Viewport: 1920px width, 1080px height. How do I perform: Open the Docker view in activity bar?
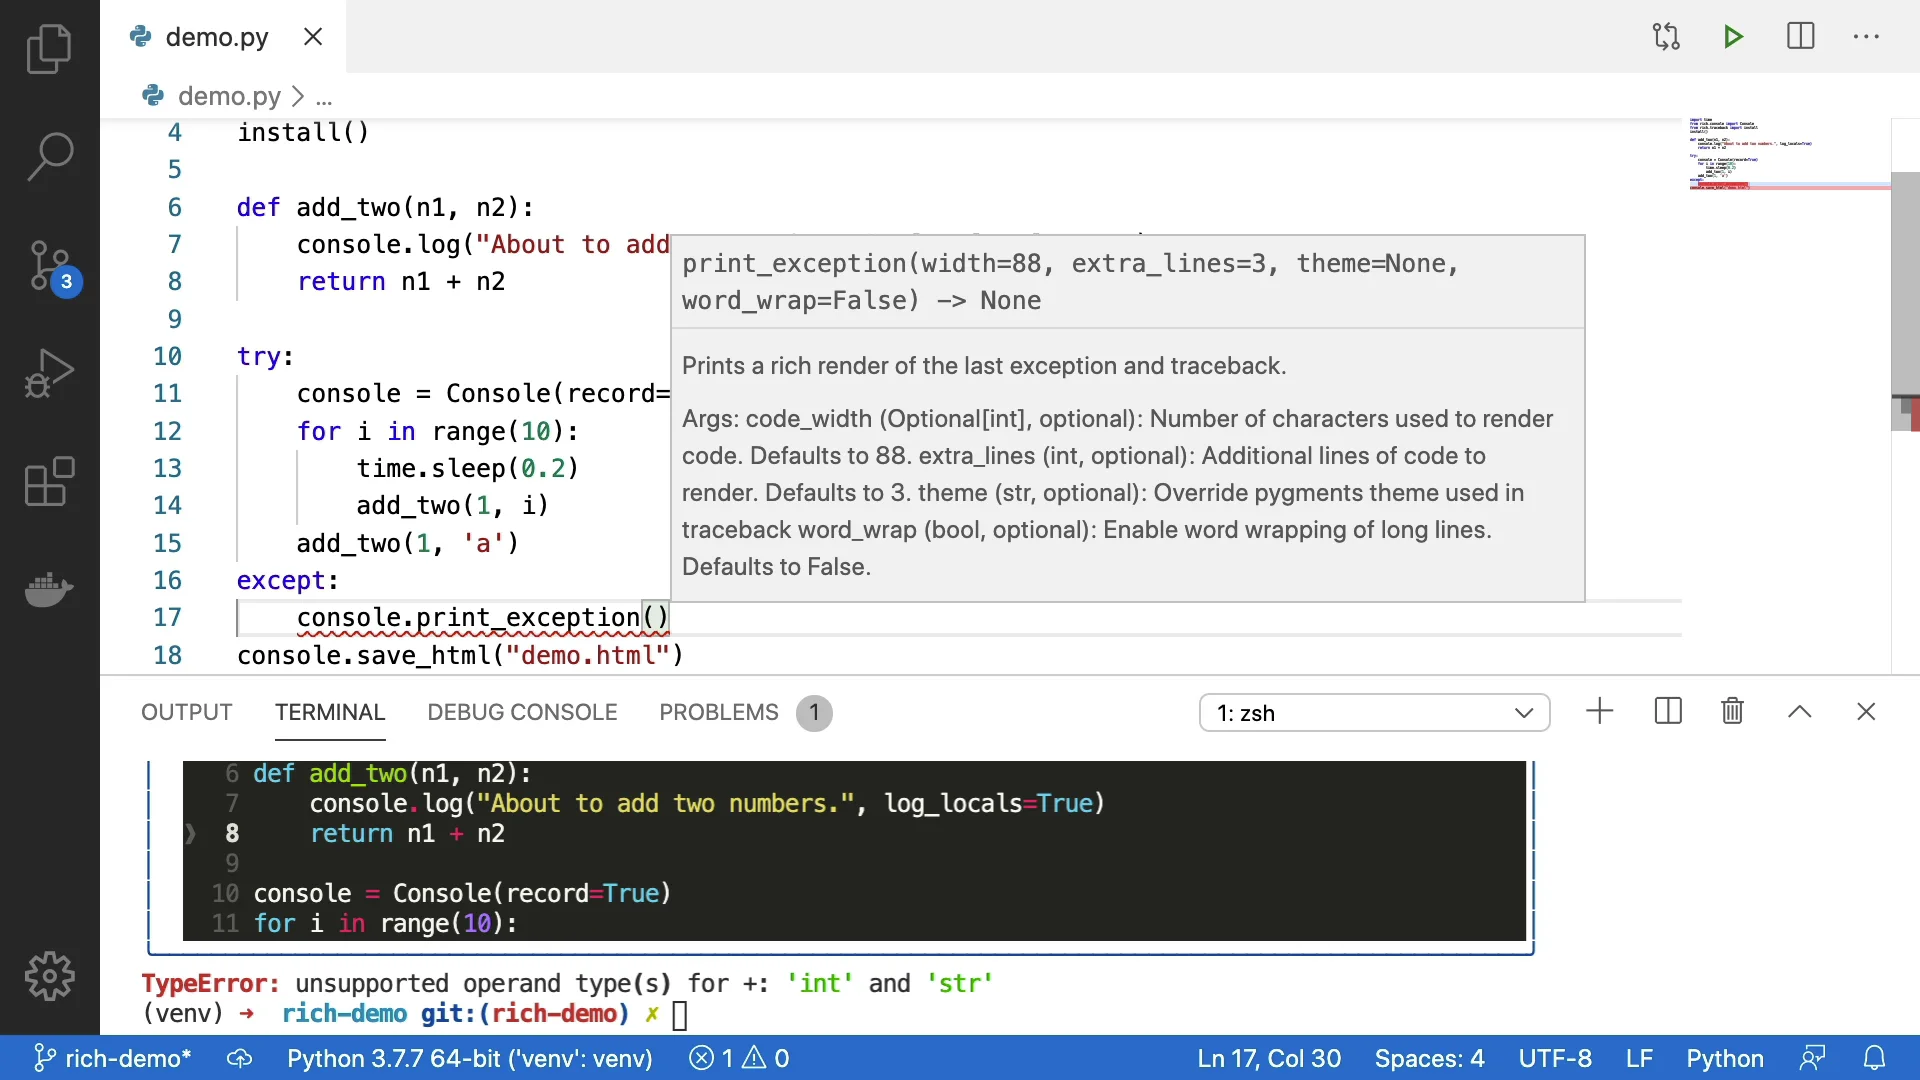tap(49, 590)
